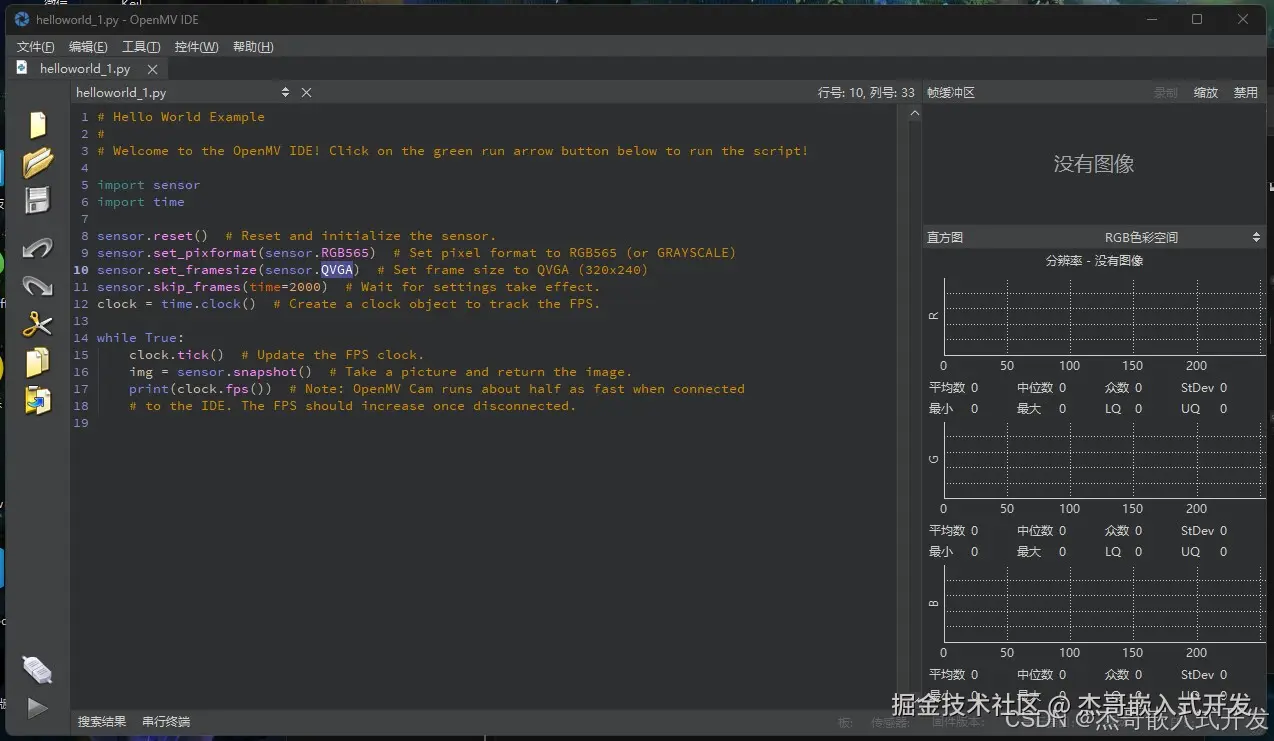The width and height of the screenshot is (1274, 741).
Task: Click line number 10 in the gutter
Action: (x=81, y=270)
